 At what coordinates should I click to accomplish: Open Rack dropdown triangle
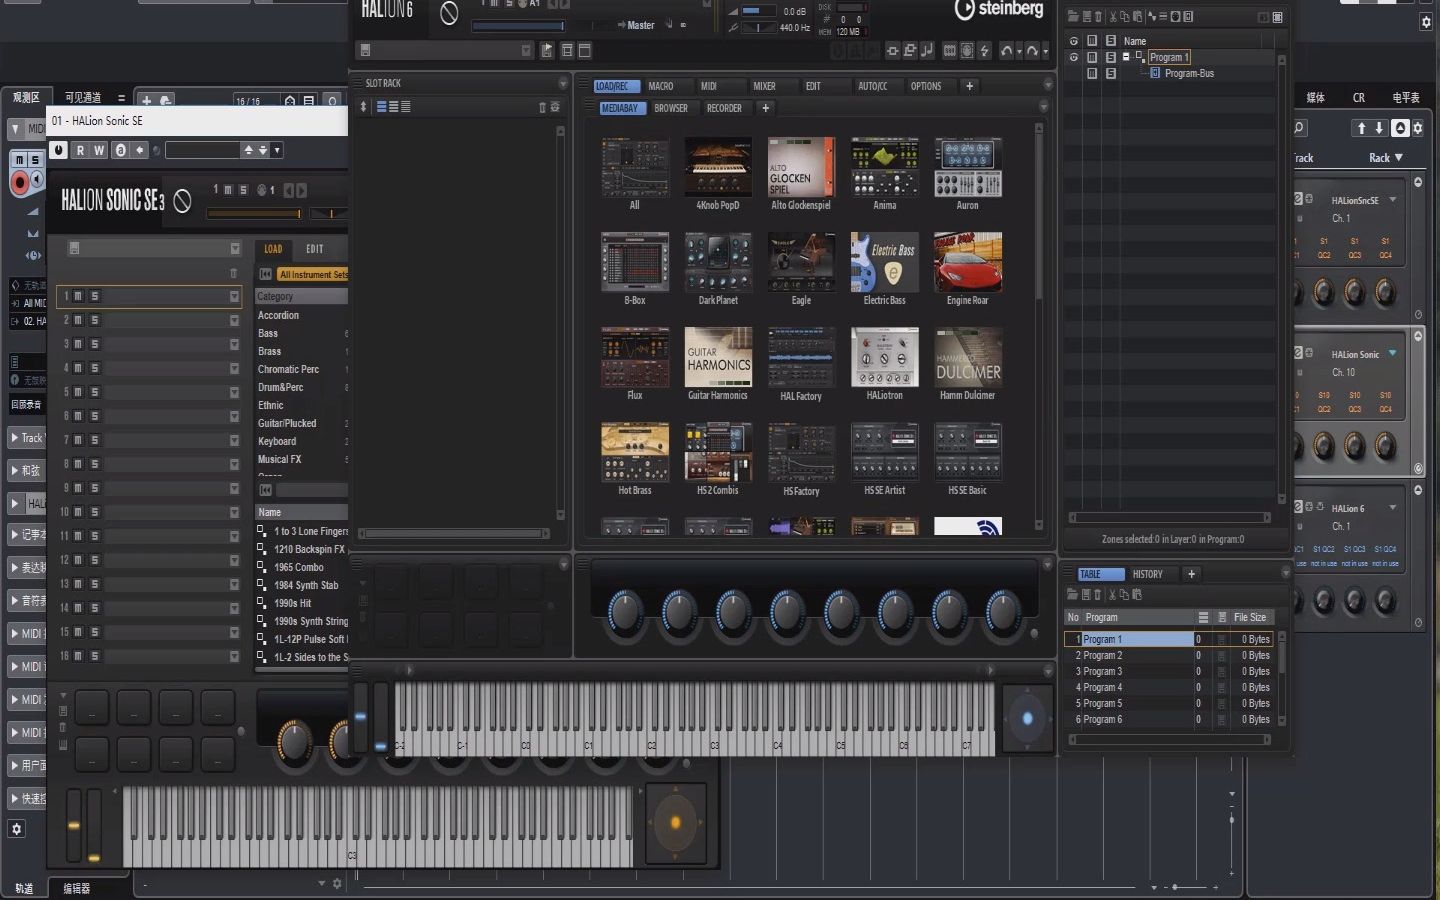click(1399, 157)
